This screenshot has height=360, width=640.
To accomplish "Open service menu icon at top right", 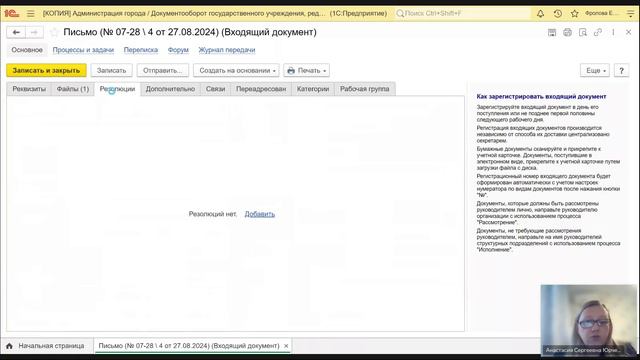I will click(x=631, y=13).
